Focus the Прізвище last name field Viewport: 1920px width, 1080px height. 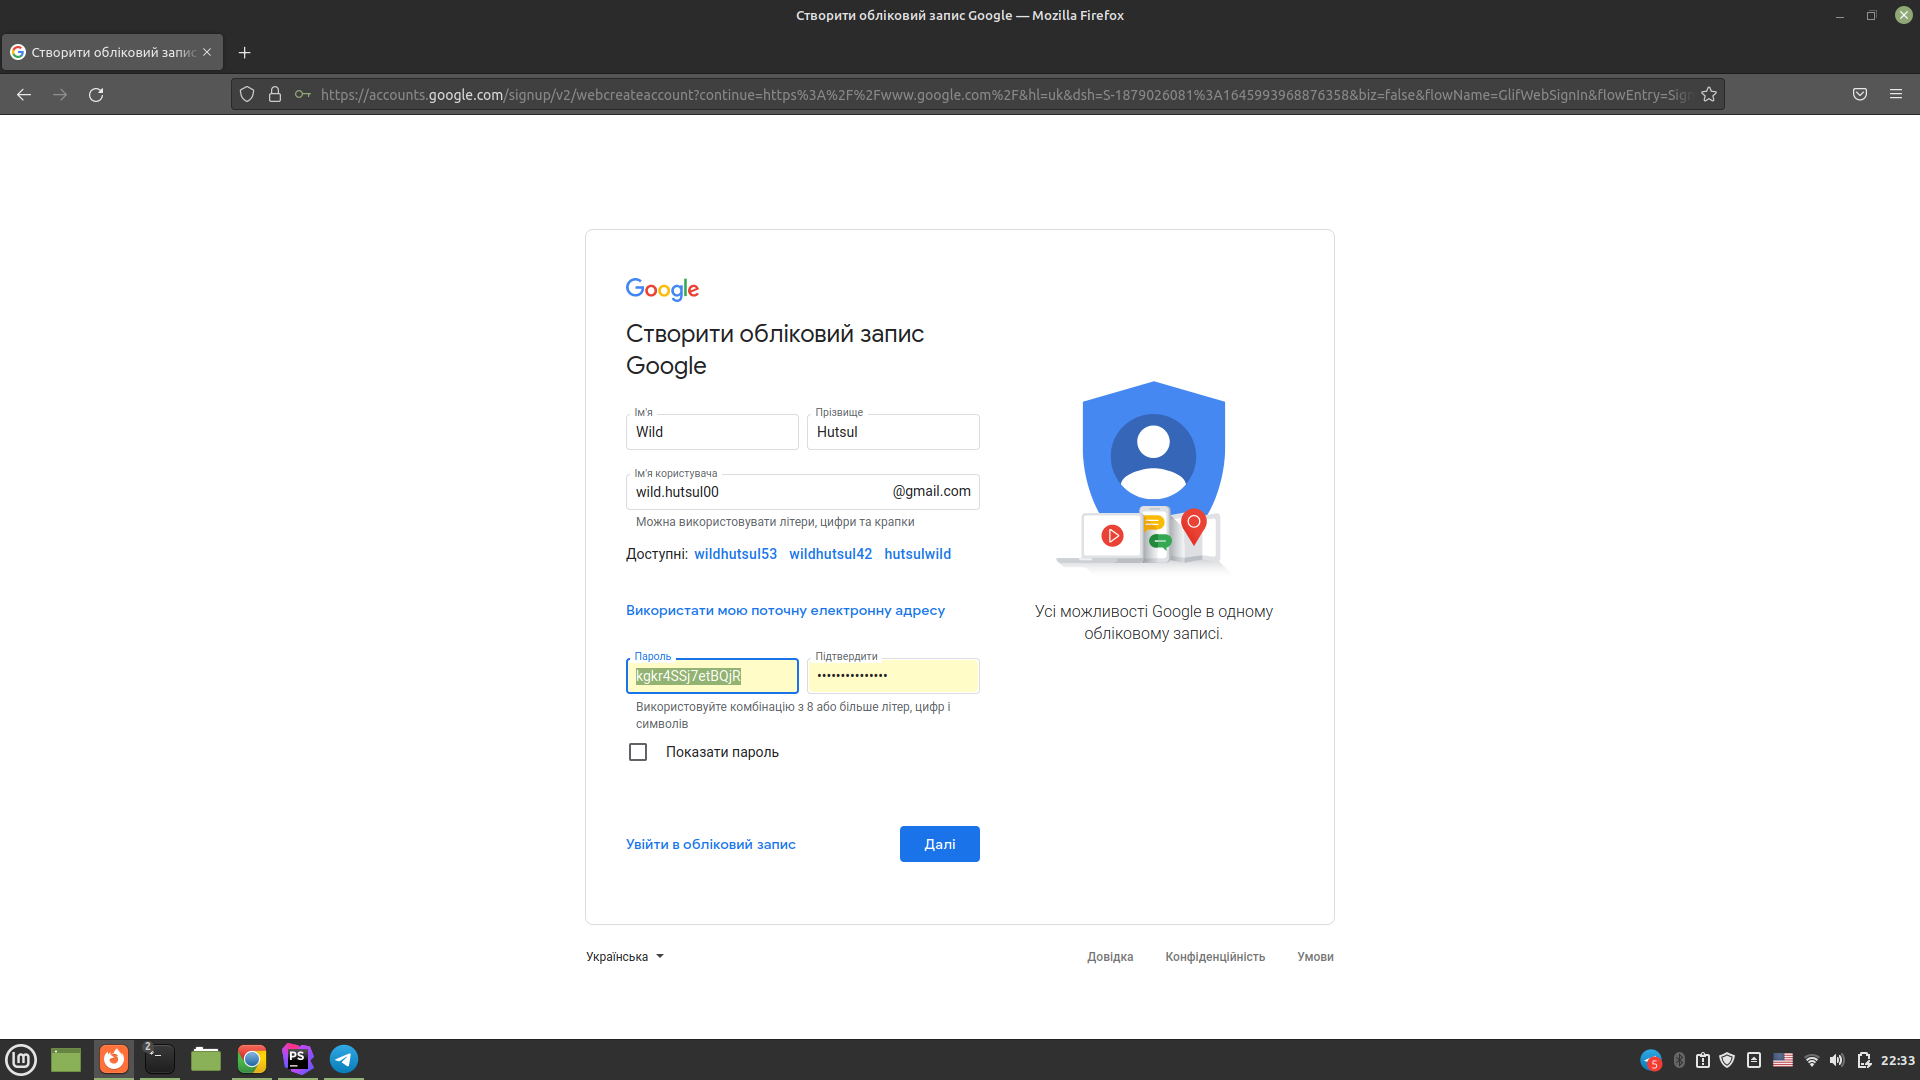893,432
